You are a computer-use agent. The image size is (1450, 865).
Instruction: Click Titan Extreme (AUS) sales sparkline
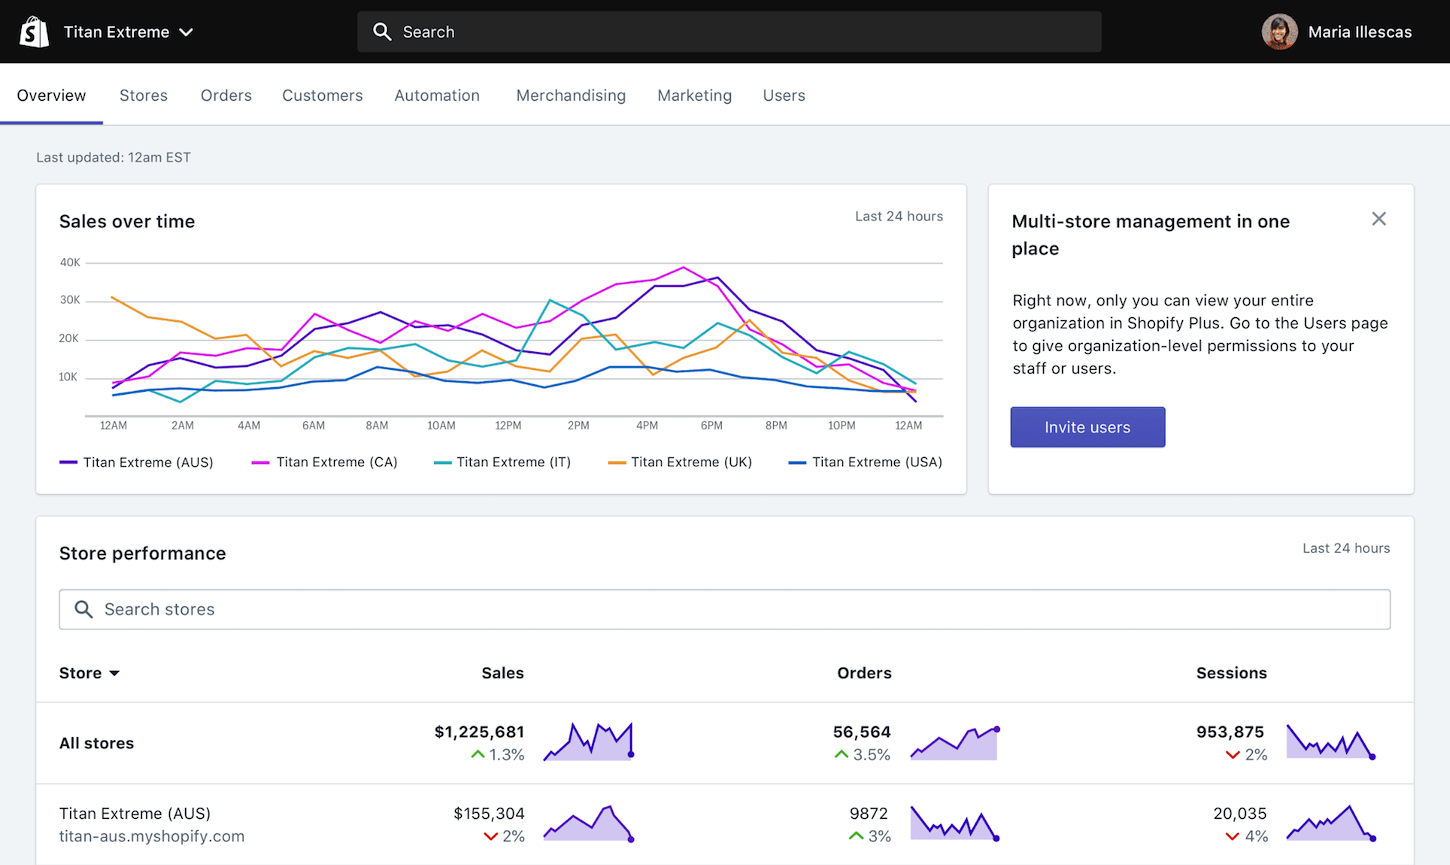pyautogui.click(x=589, y=823)
